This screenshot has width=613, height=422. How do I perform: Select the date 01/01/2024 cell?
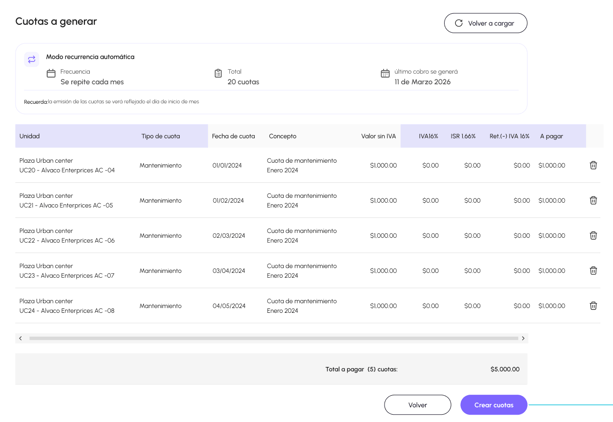click(x=227, y=165)
